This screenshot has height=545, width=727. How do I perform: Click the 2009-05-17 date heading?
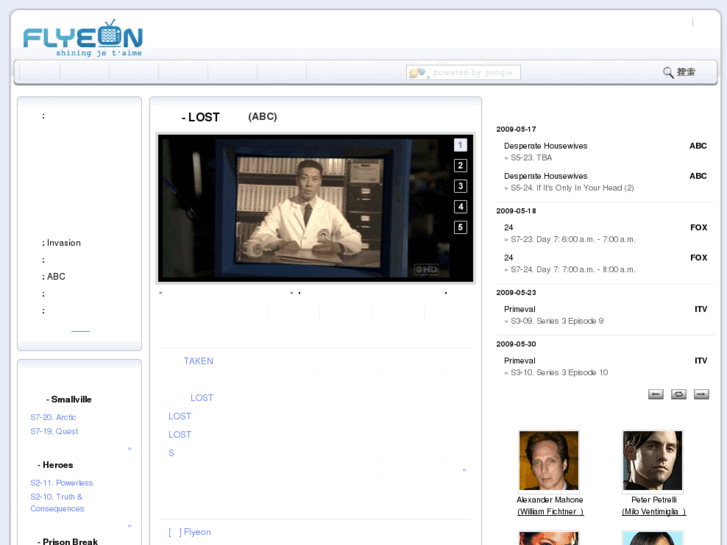pyautogui.click(x=516, y=129)
